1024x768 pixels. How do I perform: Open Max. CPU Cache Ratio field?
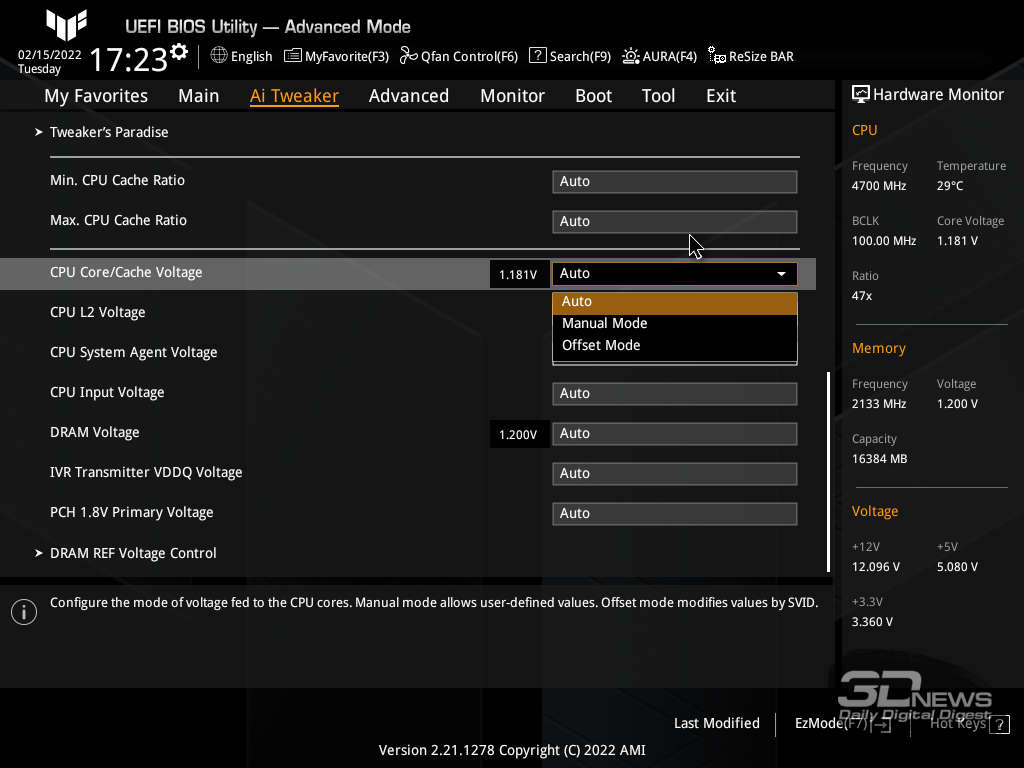pos(675,221)
